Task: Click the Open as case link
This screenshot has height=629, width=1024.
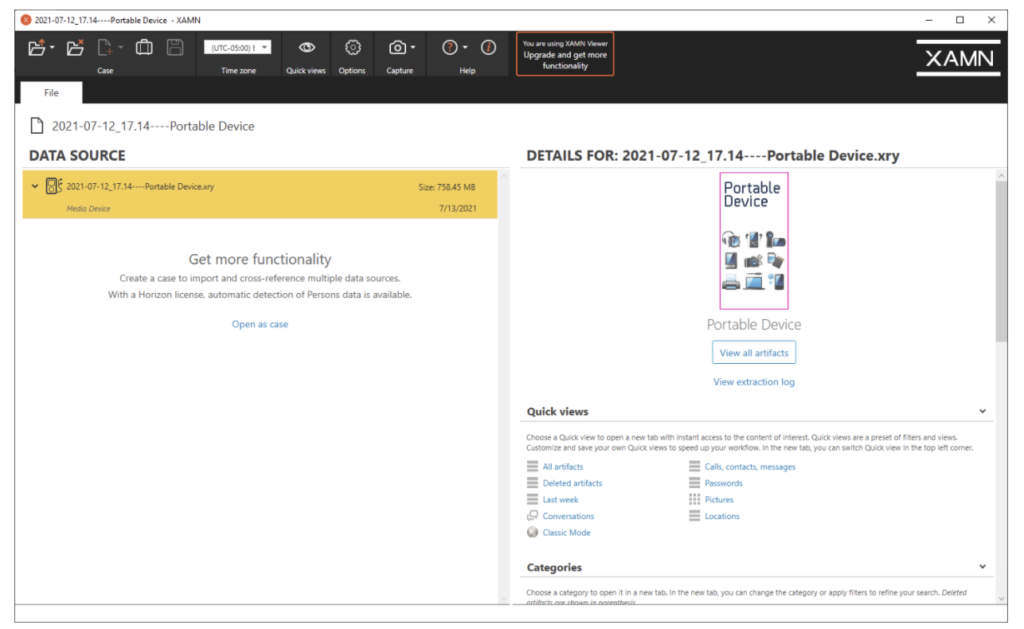Action: 260,324
